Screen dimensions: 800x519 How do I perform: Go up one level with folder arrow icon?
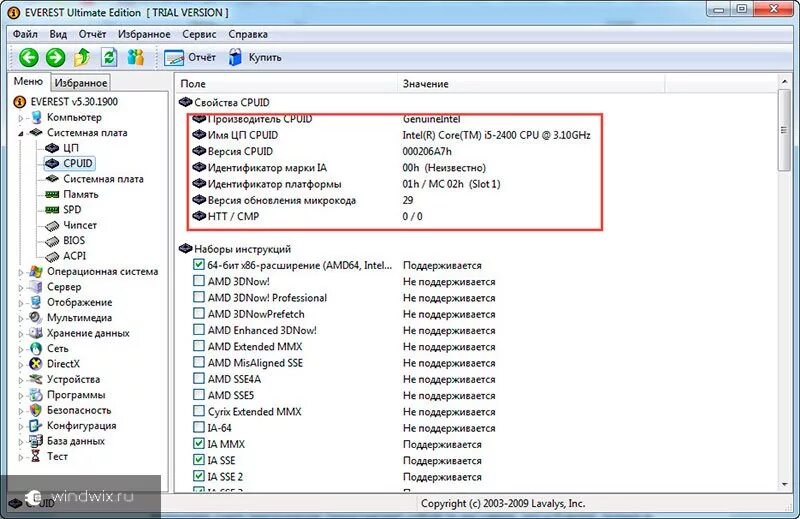coord(82,57)
